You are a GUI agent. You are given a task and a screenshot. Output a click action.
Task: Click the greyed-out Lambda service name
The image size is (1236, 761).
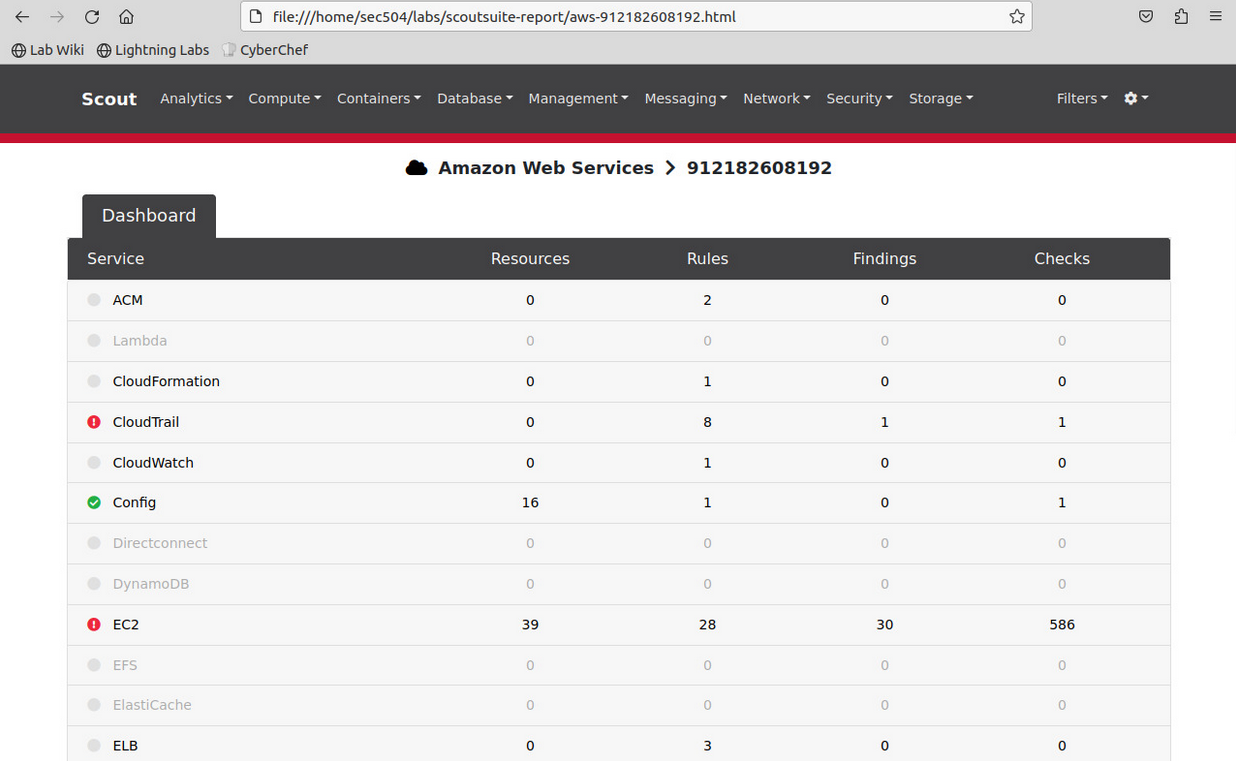point(140,341)
